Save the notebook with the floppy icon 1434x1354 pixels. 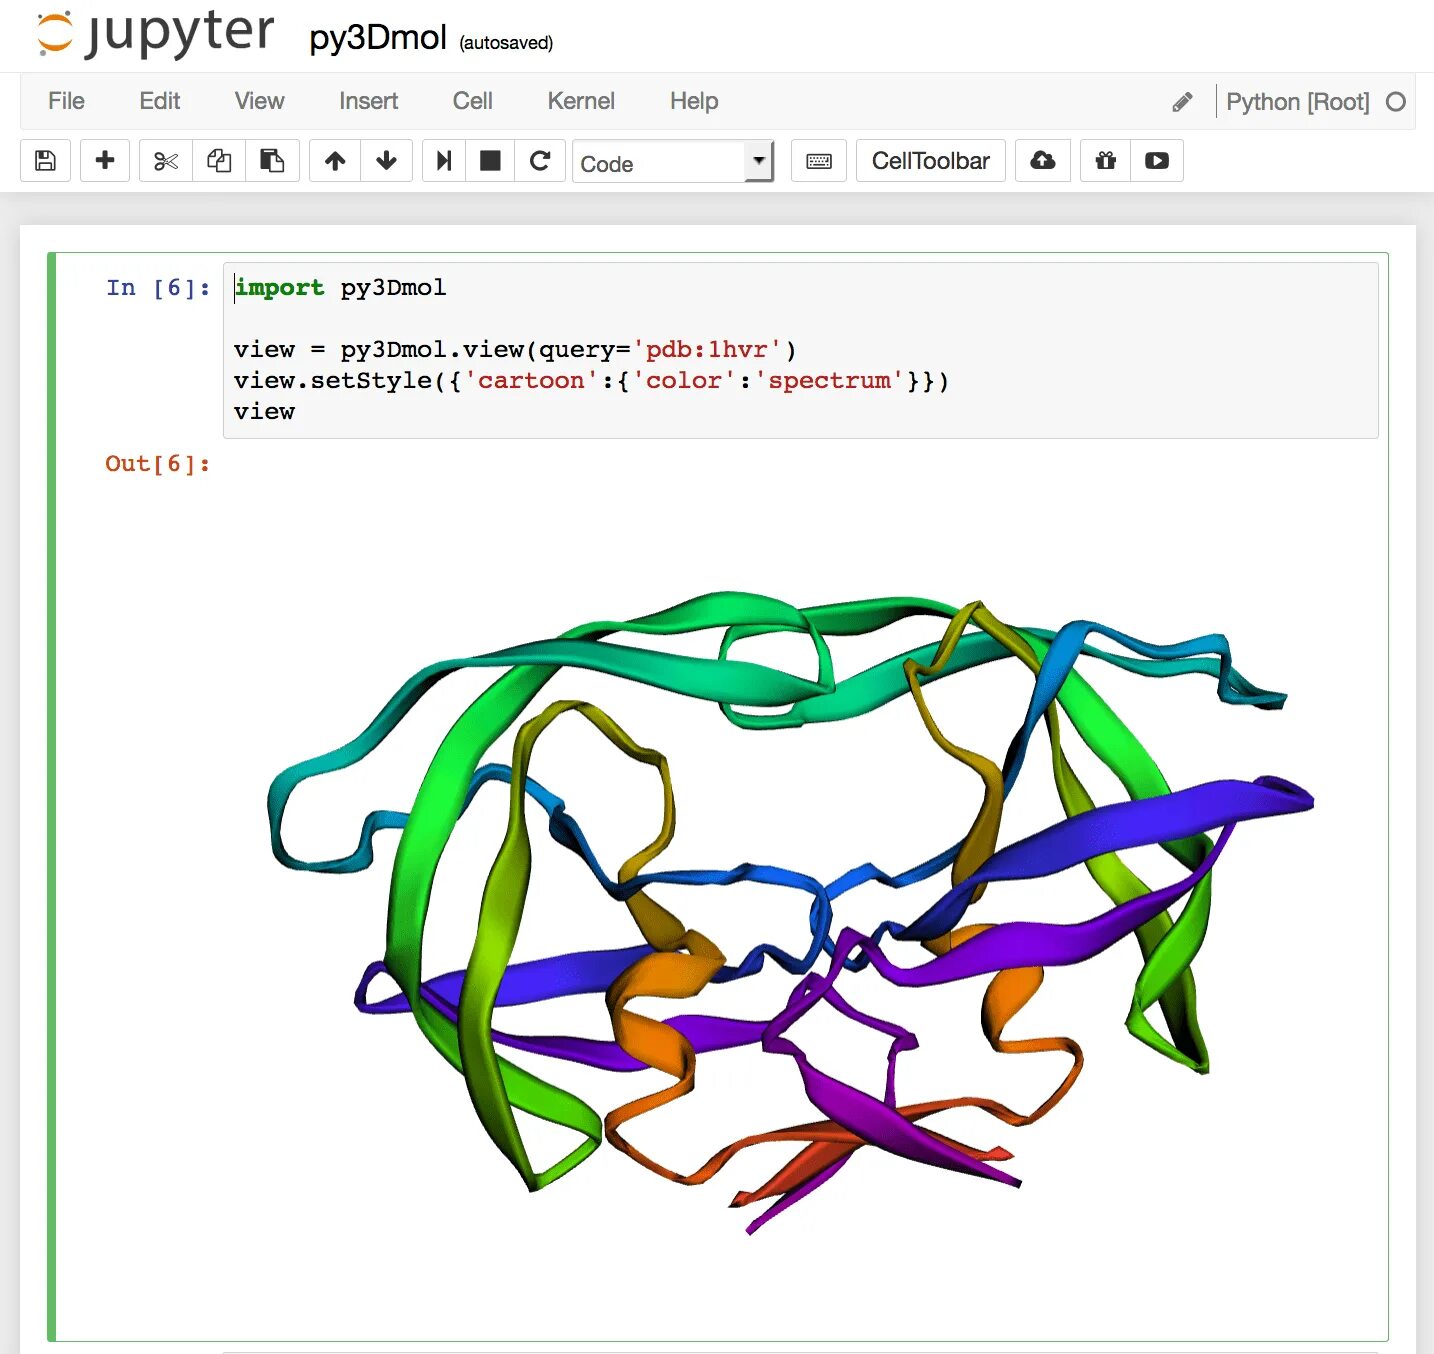pyautogui.click(x=45, y=161)
